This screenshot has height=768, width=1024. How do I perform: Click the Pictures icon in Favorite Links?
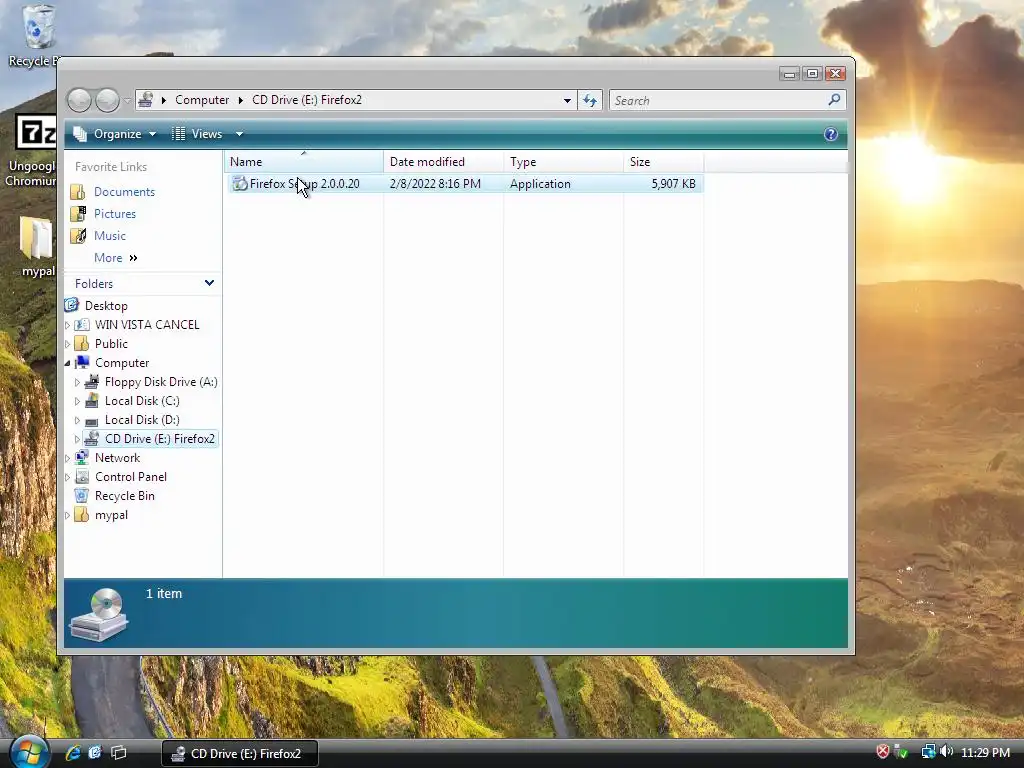(x=78, y=214)
